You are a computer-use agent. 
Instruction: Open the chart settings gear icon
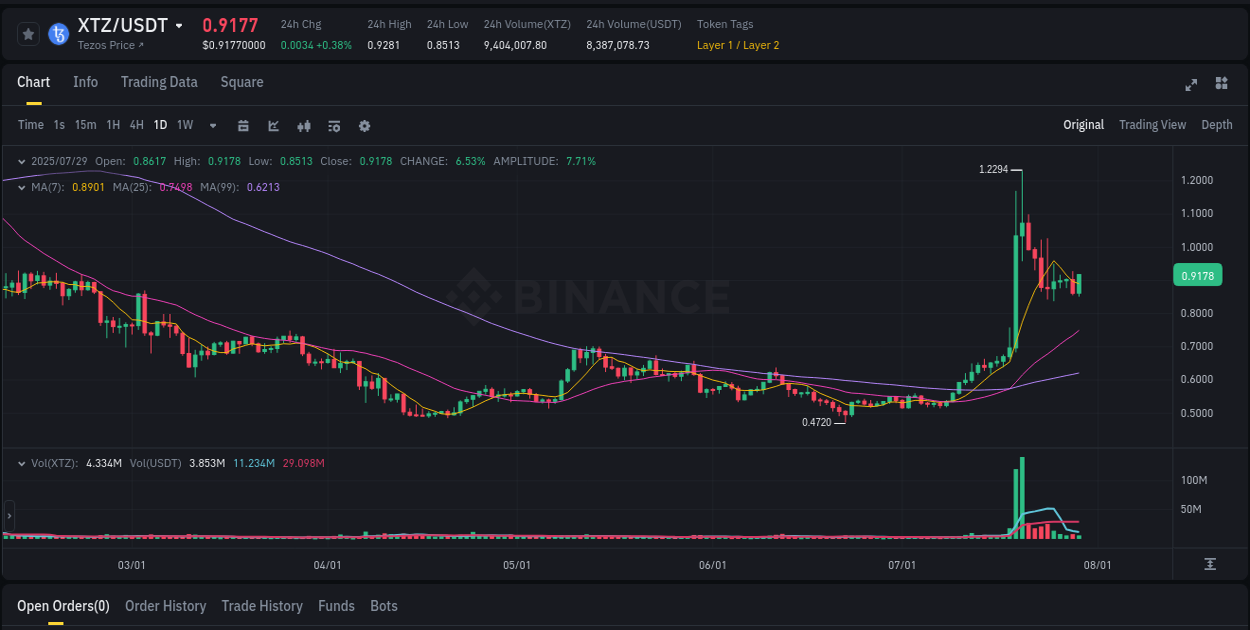coord(364,125)
